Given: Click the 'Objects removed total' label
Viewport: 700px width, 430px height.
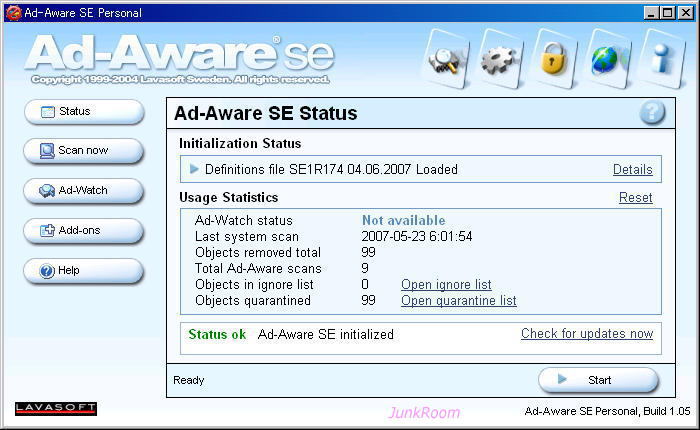Looking at the screenshot, I should (258, 252).
